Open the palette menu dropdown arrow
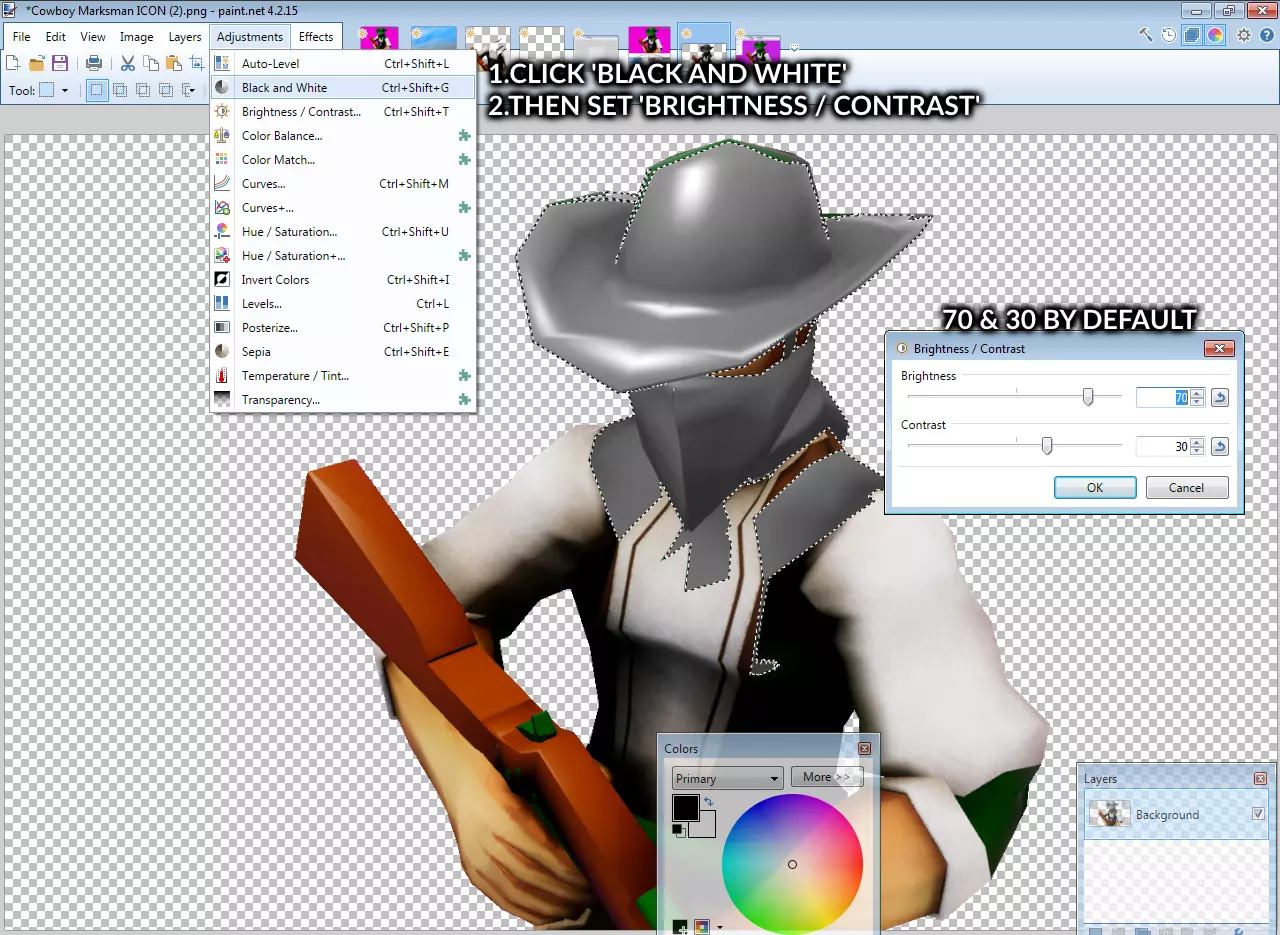1280x935 pixels. (720, 928)
